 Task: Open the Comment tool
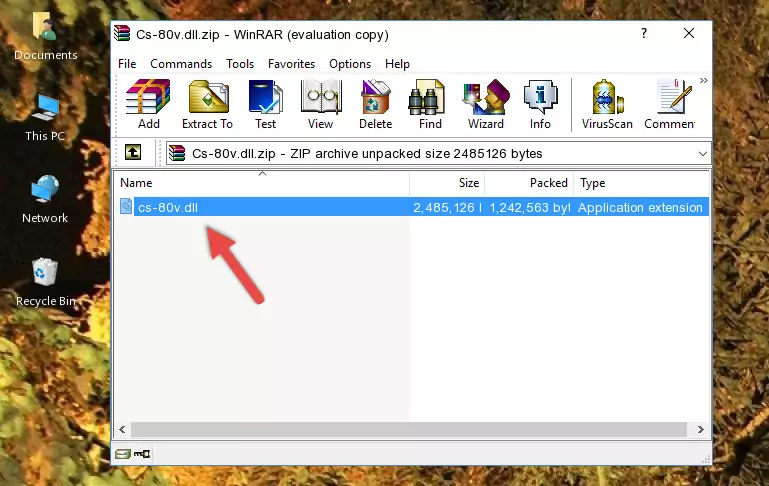pyautogui.click(x=669, y=104)
